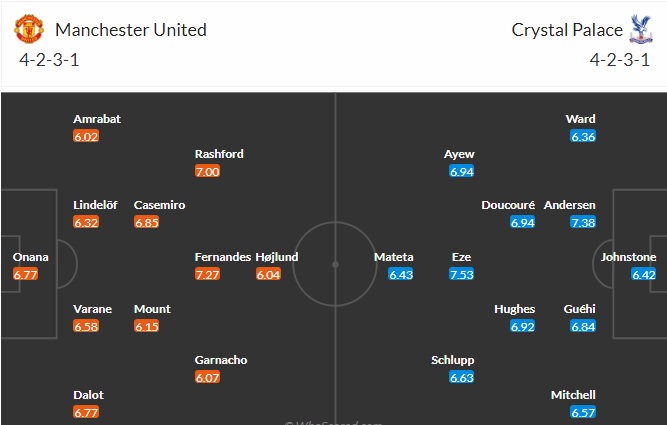Click Guéhi's 6.84 rating badge

[x=583, y=326]
